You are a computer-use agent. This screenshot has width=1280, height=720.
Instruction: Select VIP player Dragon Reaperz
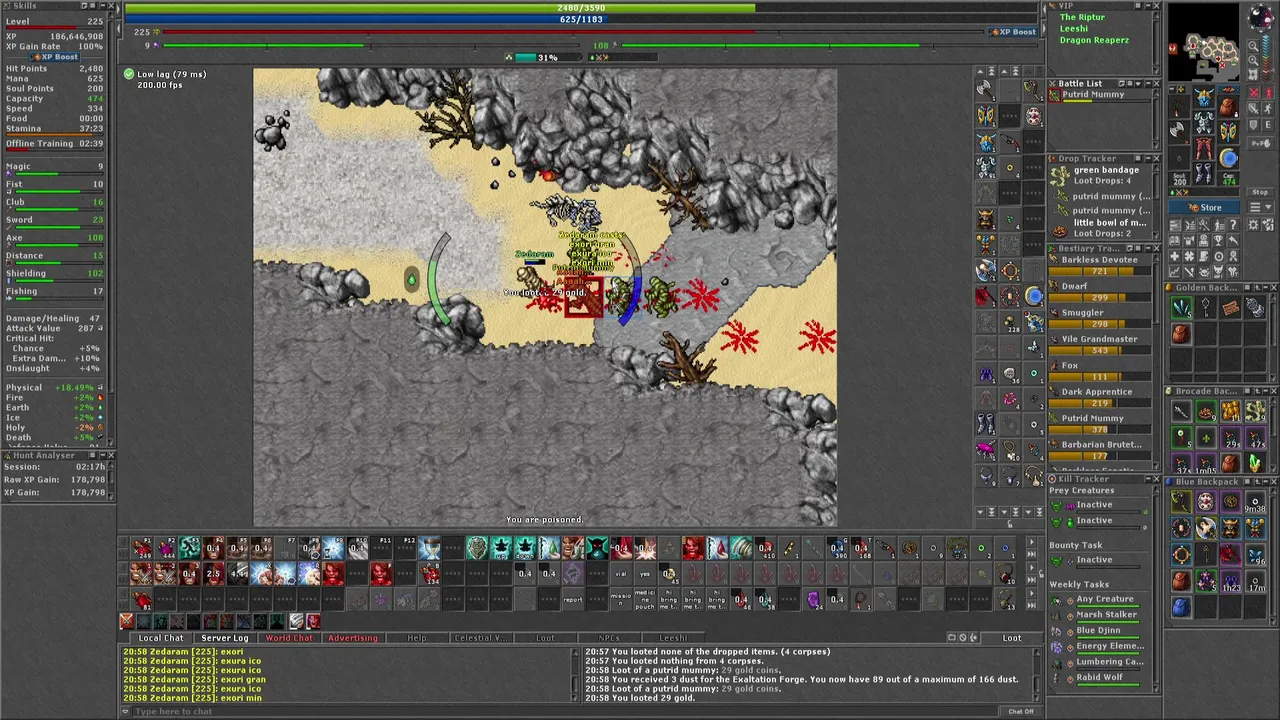point(1094,40)
